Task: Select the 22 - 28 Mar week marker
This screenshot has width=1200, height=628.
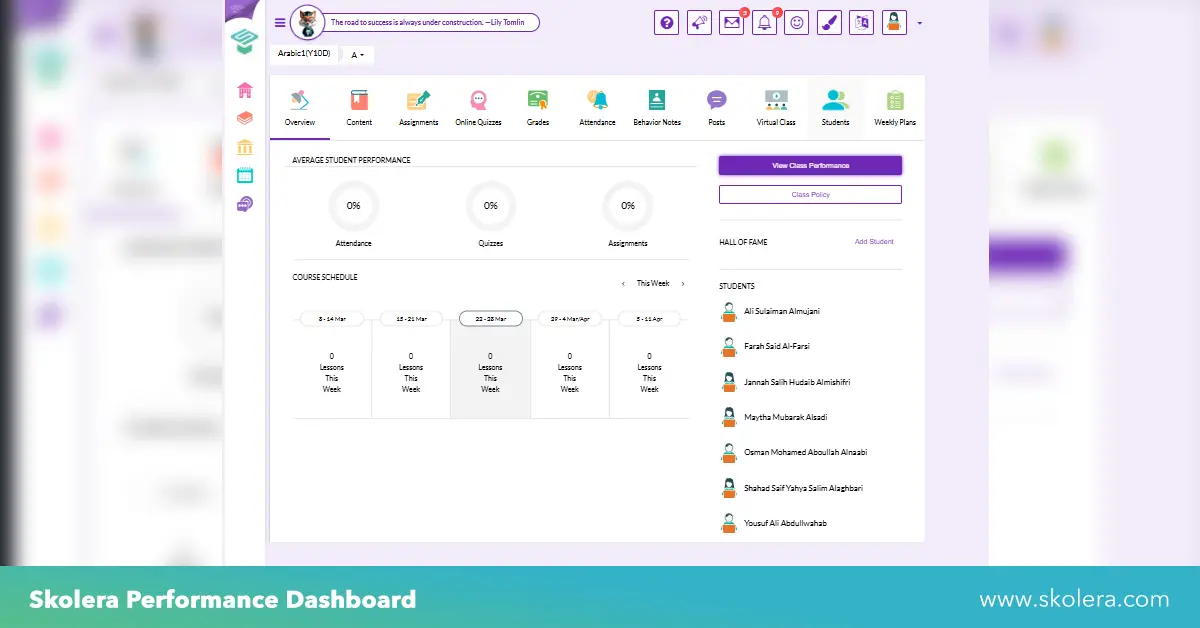Action: (490, 319)
